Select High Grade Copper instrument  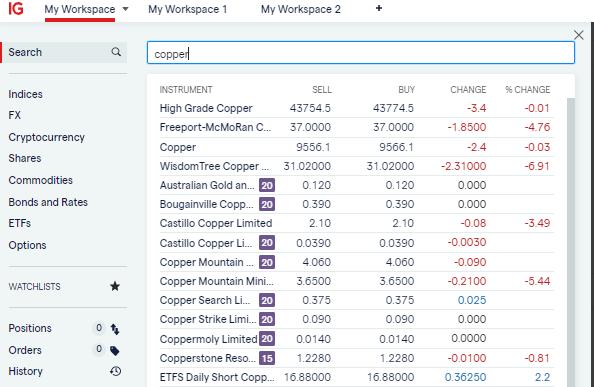pos(206,108)
